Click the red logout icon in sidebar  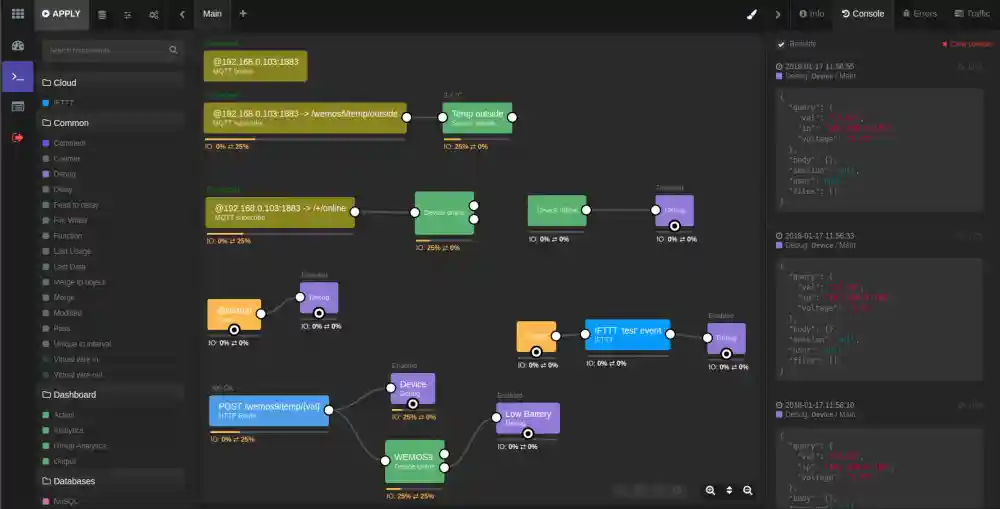[17, 137]
